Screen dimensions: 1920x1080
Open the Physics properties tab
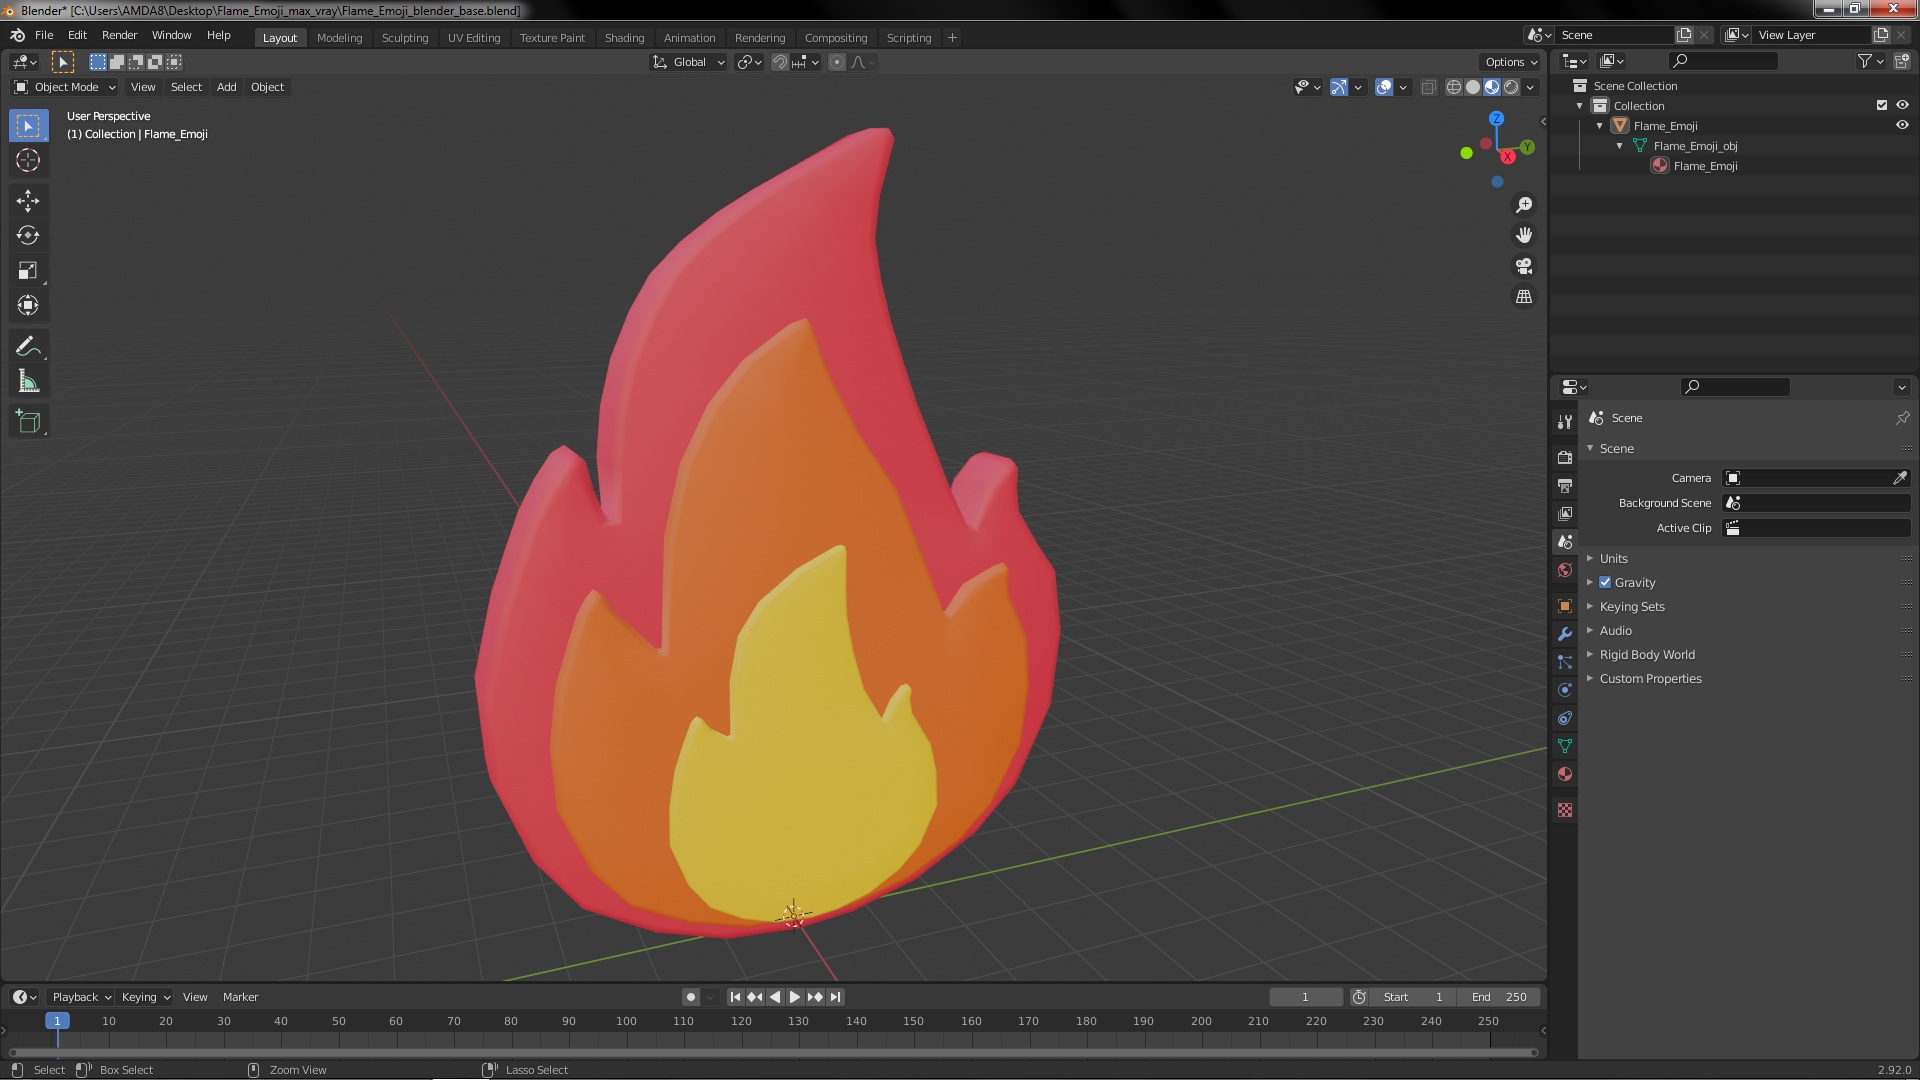click(x=1565, y=690)
